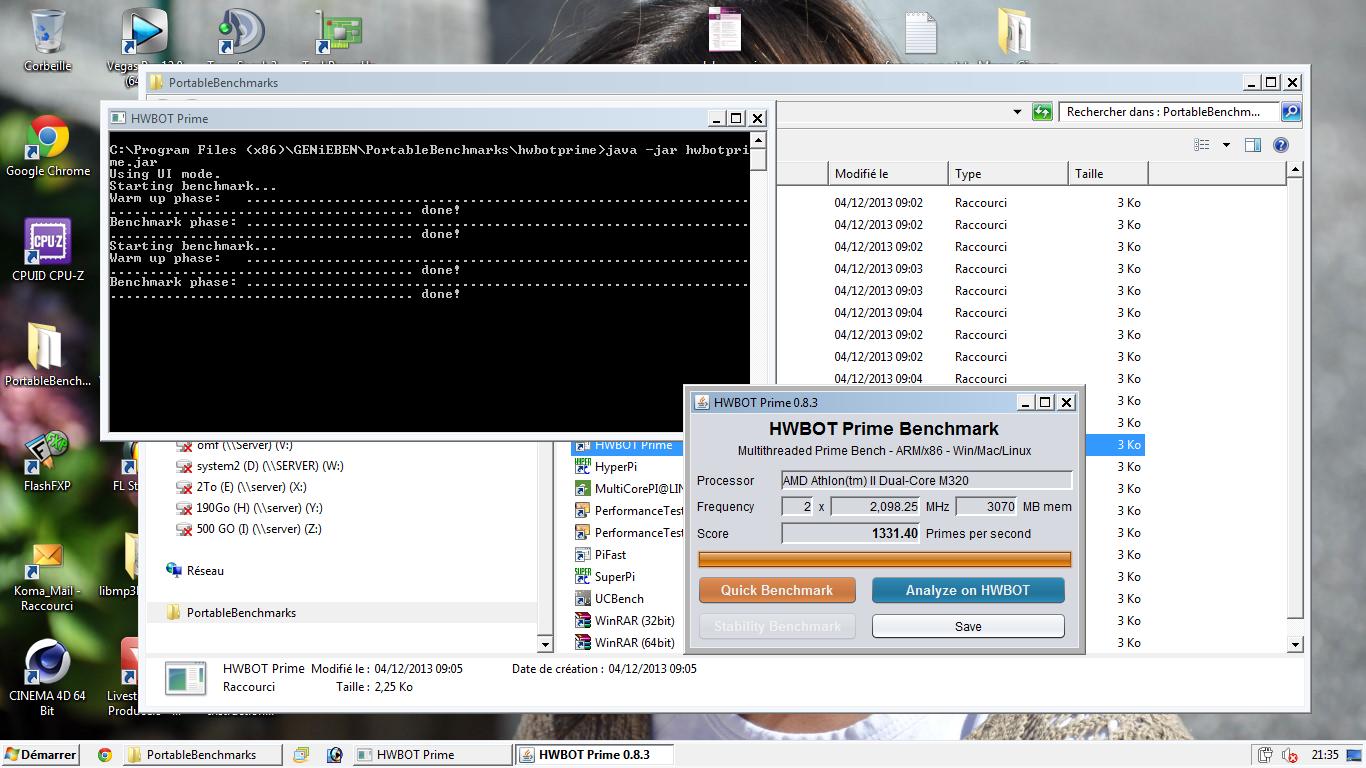Open the Réseau network node
Screen dimensions: 1366x768
tap(195, 571)
